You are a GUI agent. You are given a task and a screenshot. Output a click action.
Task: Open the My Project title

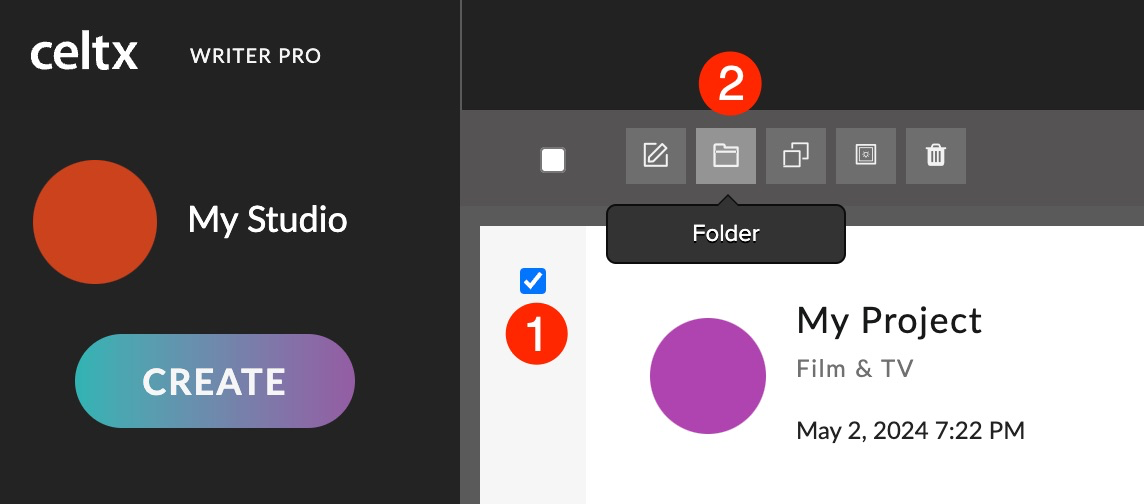889,321
